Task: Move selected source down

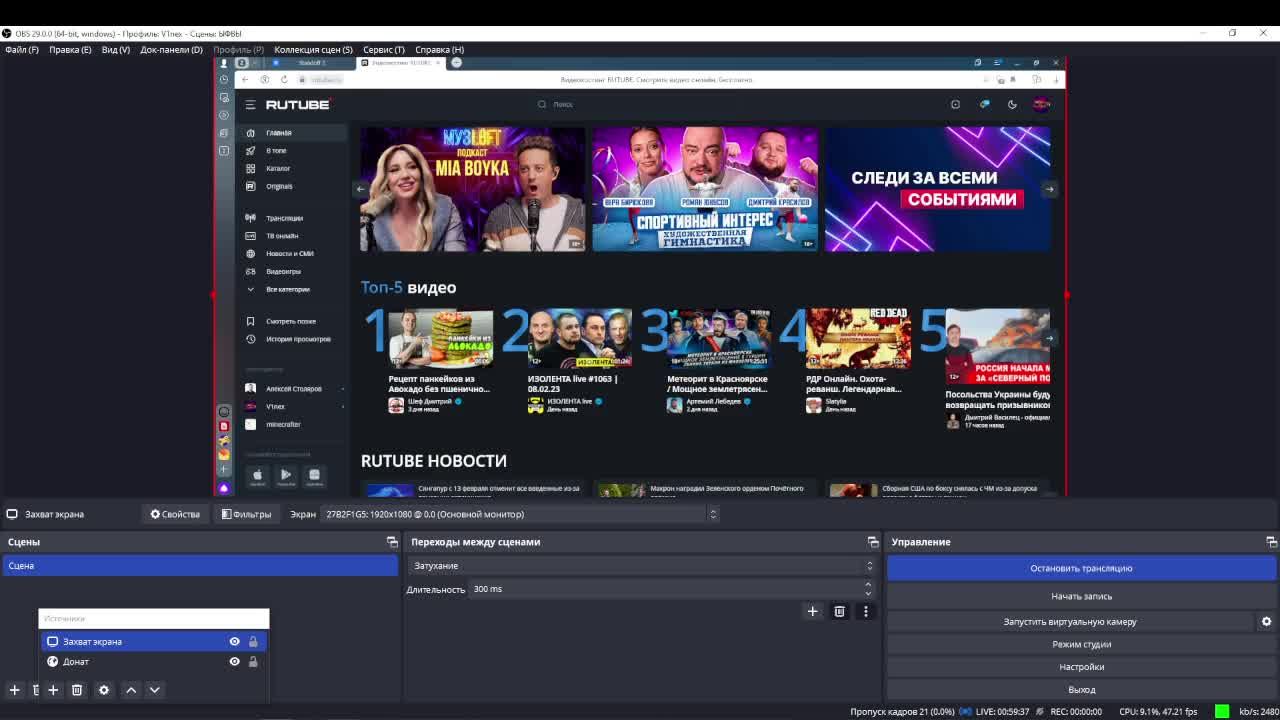Action: click(155, 690)
